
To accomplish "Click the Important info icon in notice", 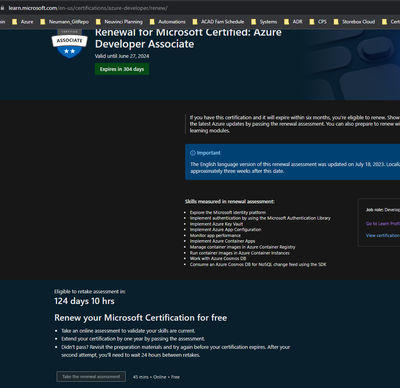I will click(193, 153).
